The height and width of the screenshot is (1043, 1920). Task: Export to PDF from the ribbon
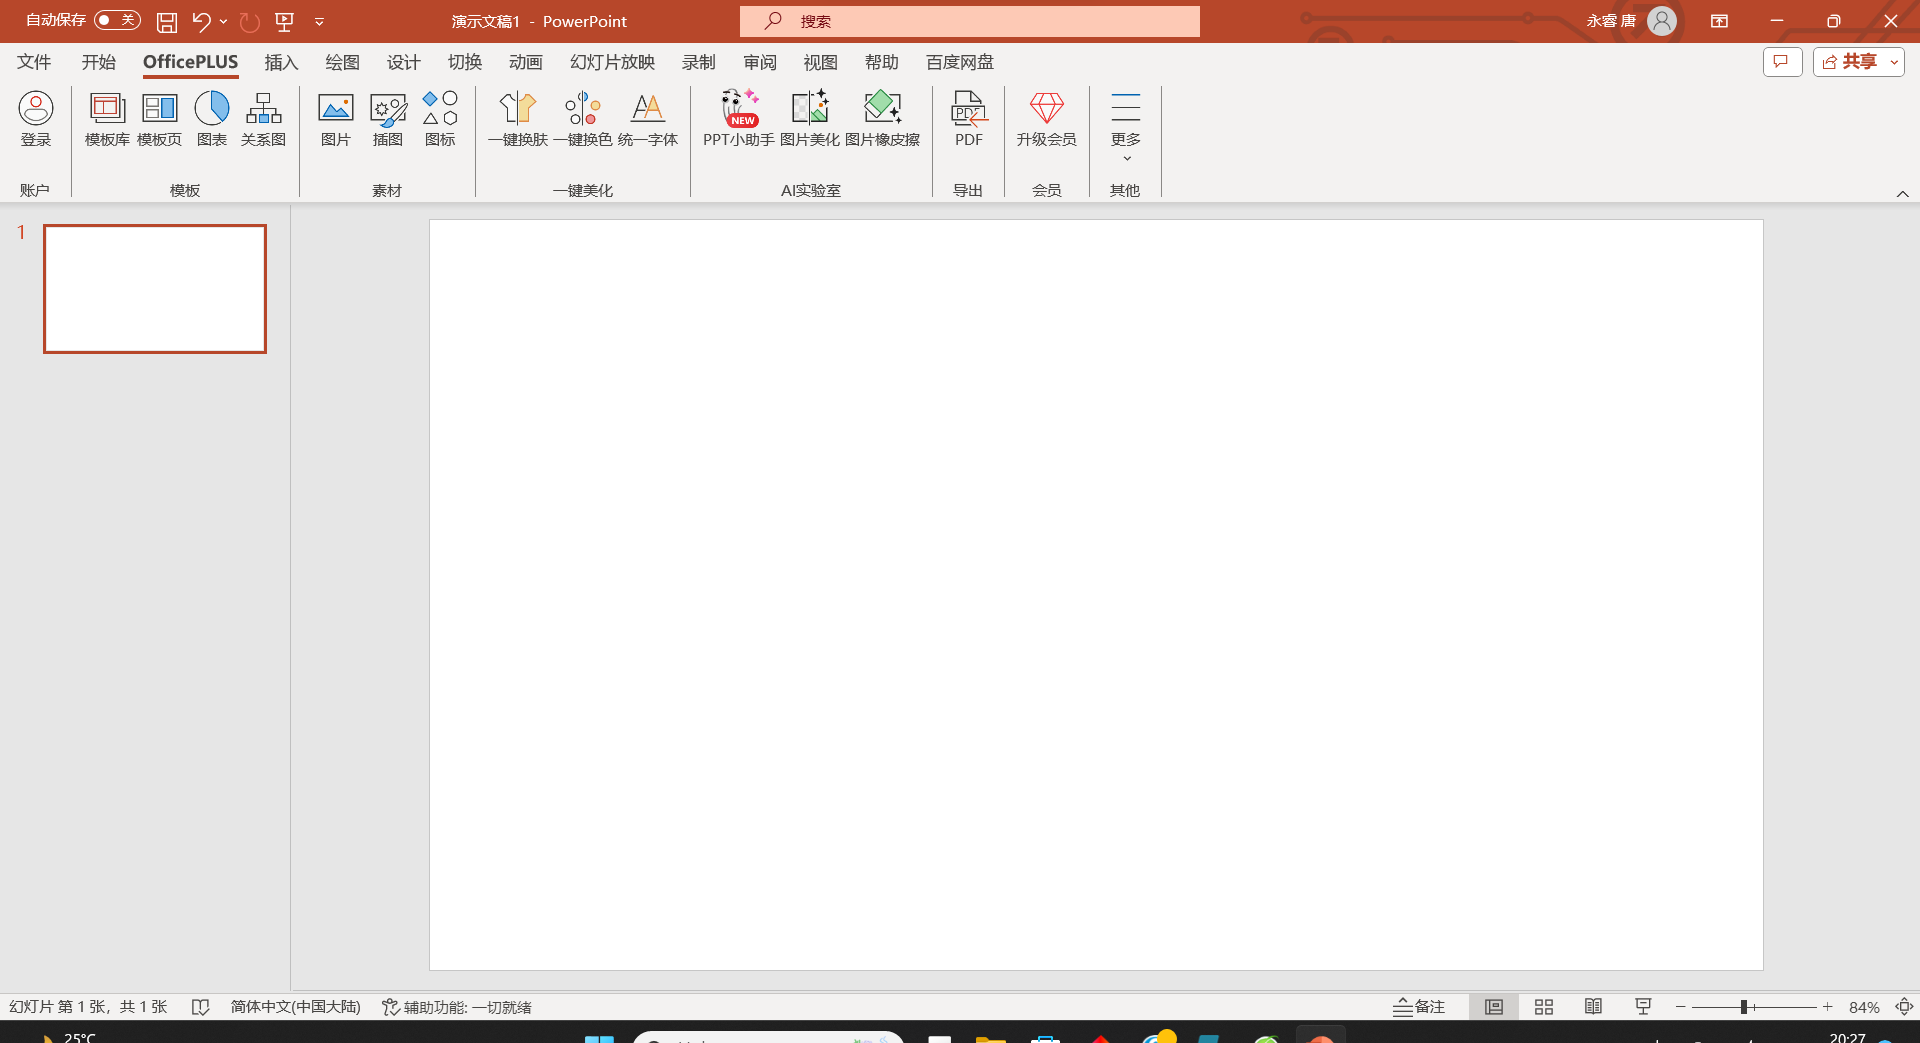[x=968, y=119]
